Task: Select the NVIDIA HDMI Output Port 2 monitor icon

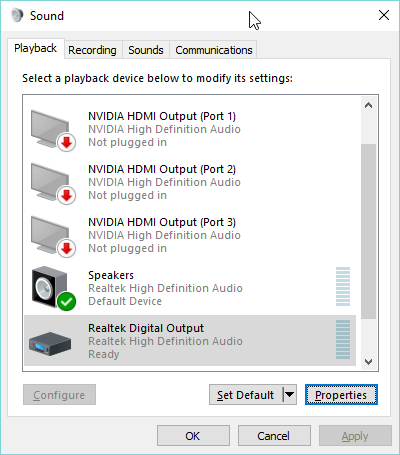Action: coord(53,183)
